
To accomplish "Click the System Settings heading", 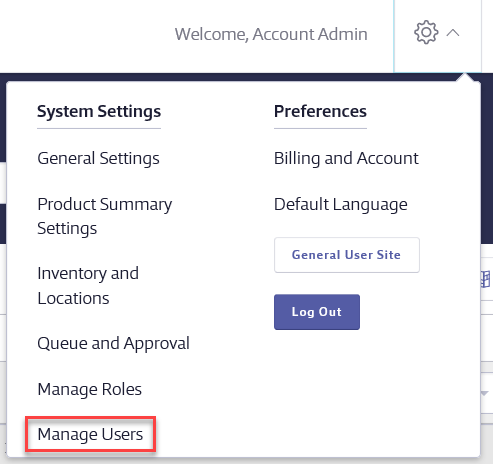I will [x=99, y=111].
